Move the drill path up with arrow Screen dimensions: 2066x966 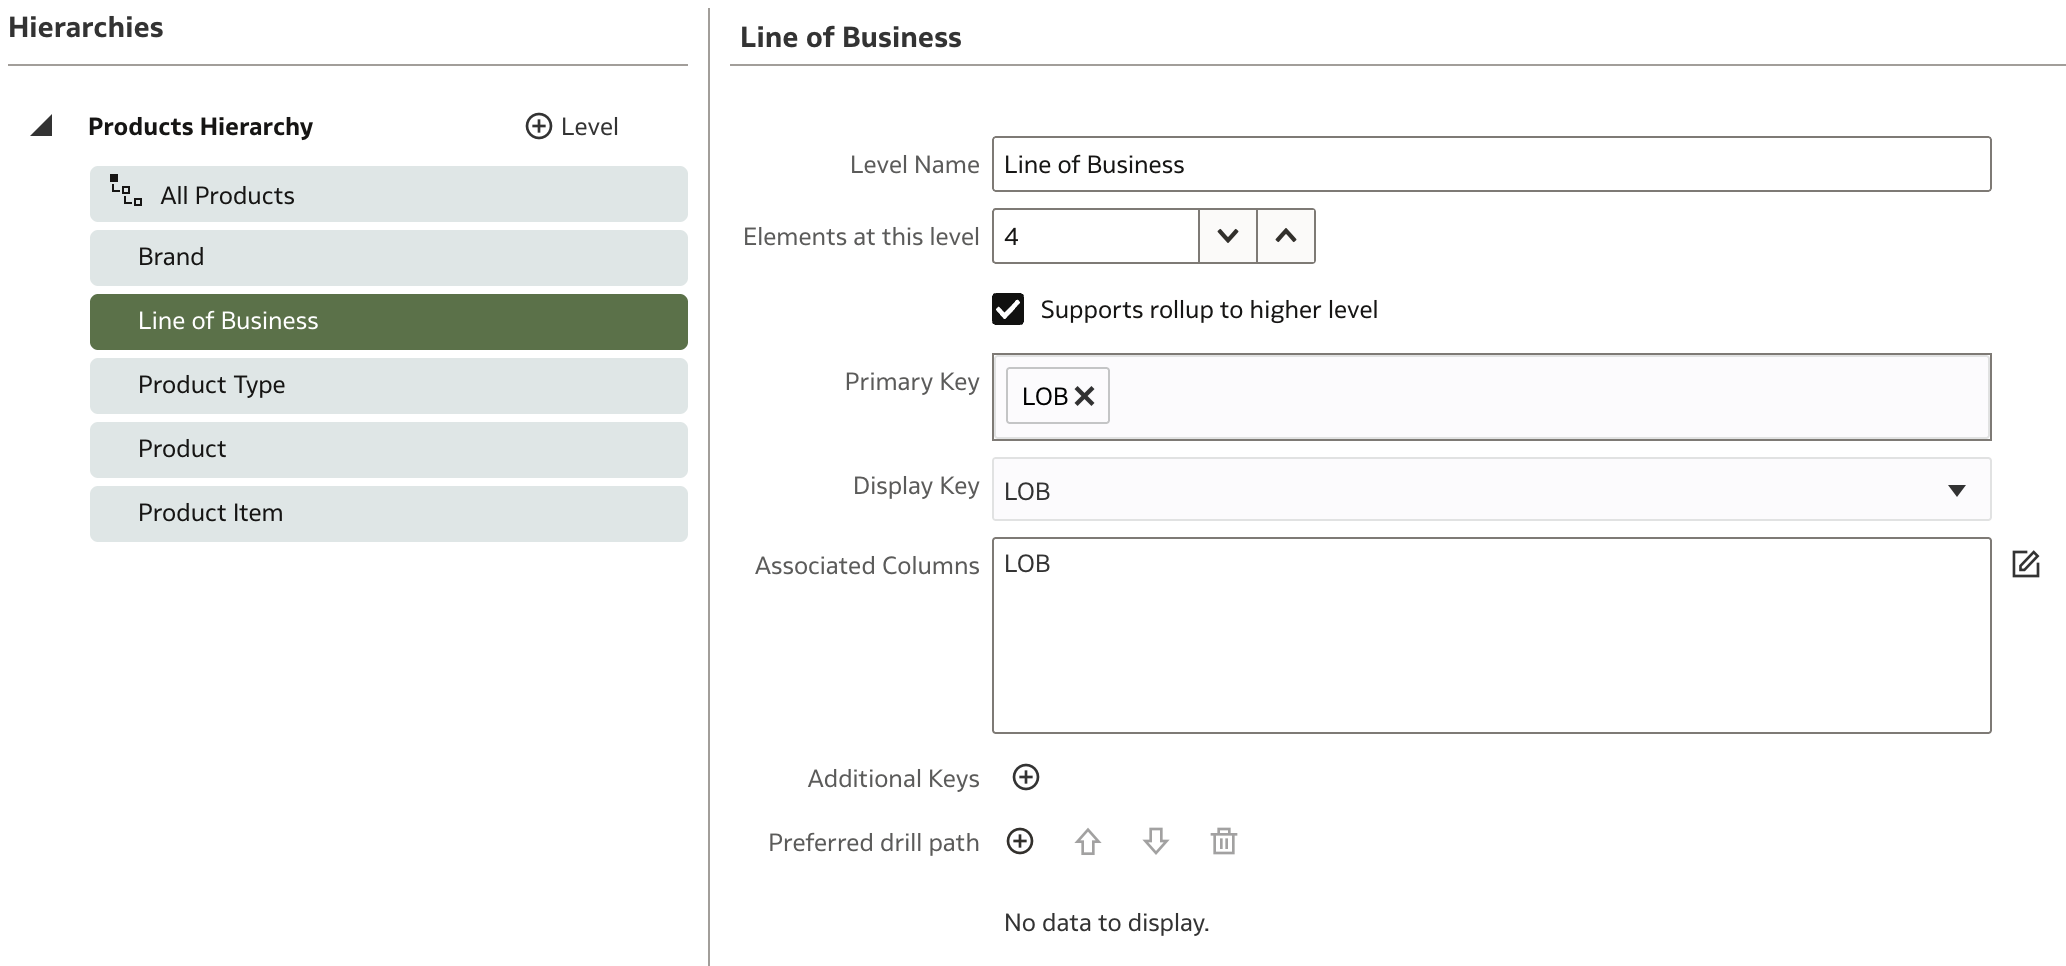click(x=1088, y=842)
